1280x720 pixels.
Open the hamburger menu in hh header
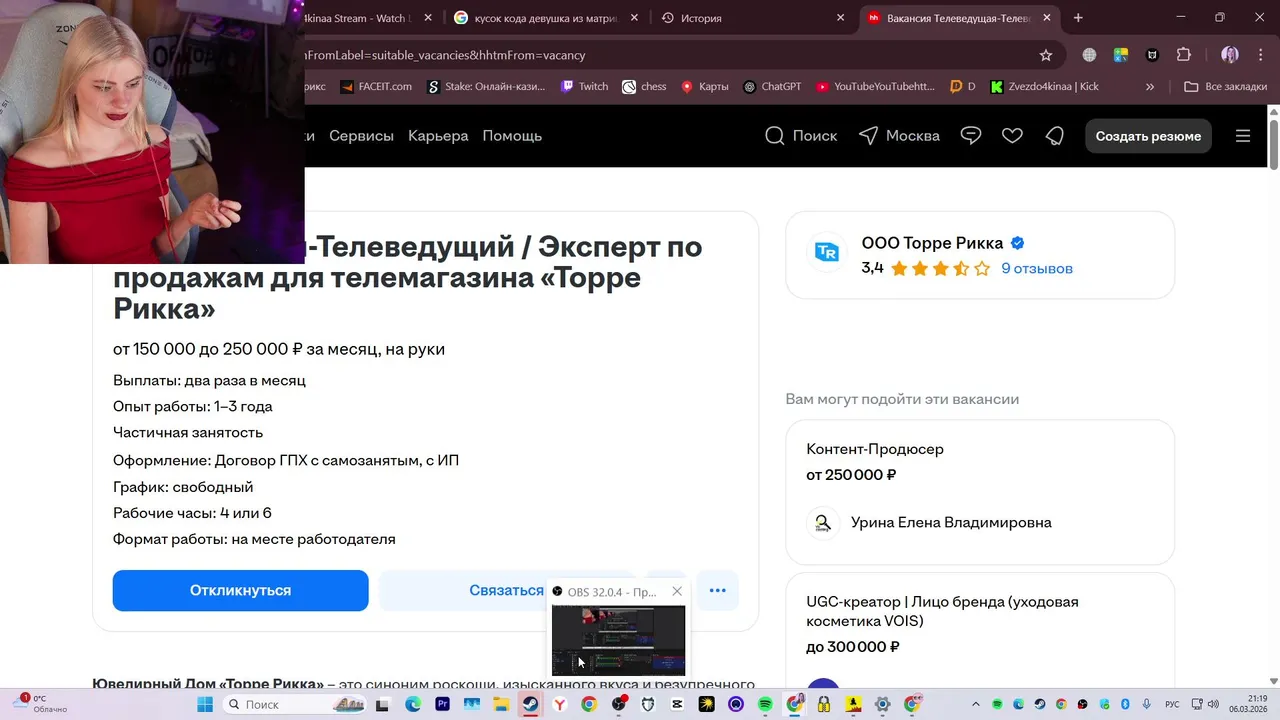click(1243, 136)
